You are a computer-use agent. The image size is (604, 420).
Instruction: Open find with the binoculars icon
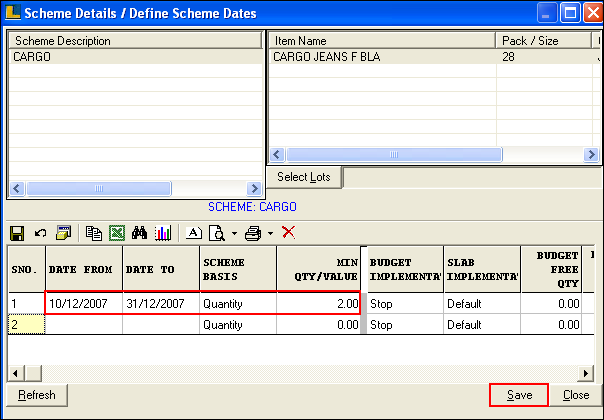click(x=139, y=233)
